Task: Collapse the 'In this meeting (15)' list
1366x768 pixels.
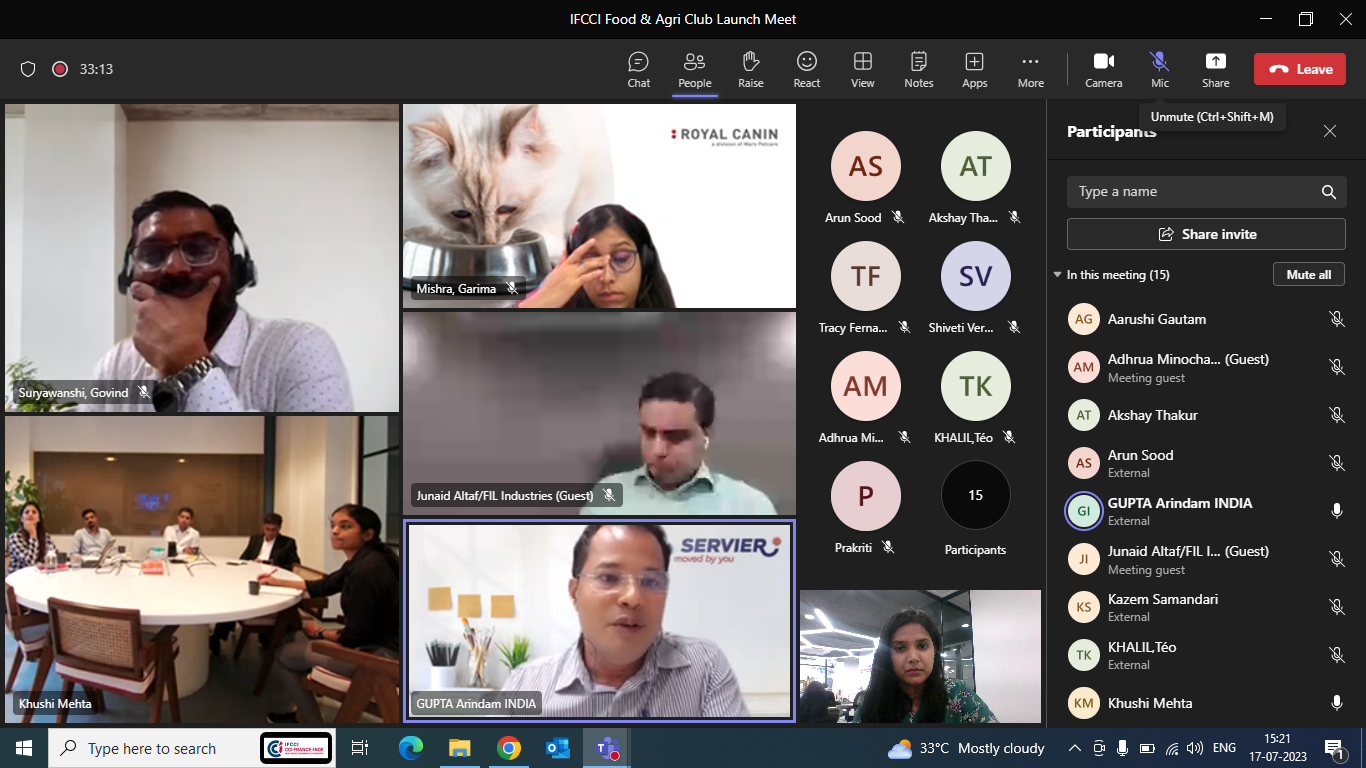Action: pos(1058,275)
